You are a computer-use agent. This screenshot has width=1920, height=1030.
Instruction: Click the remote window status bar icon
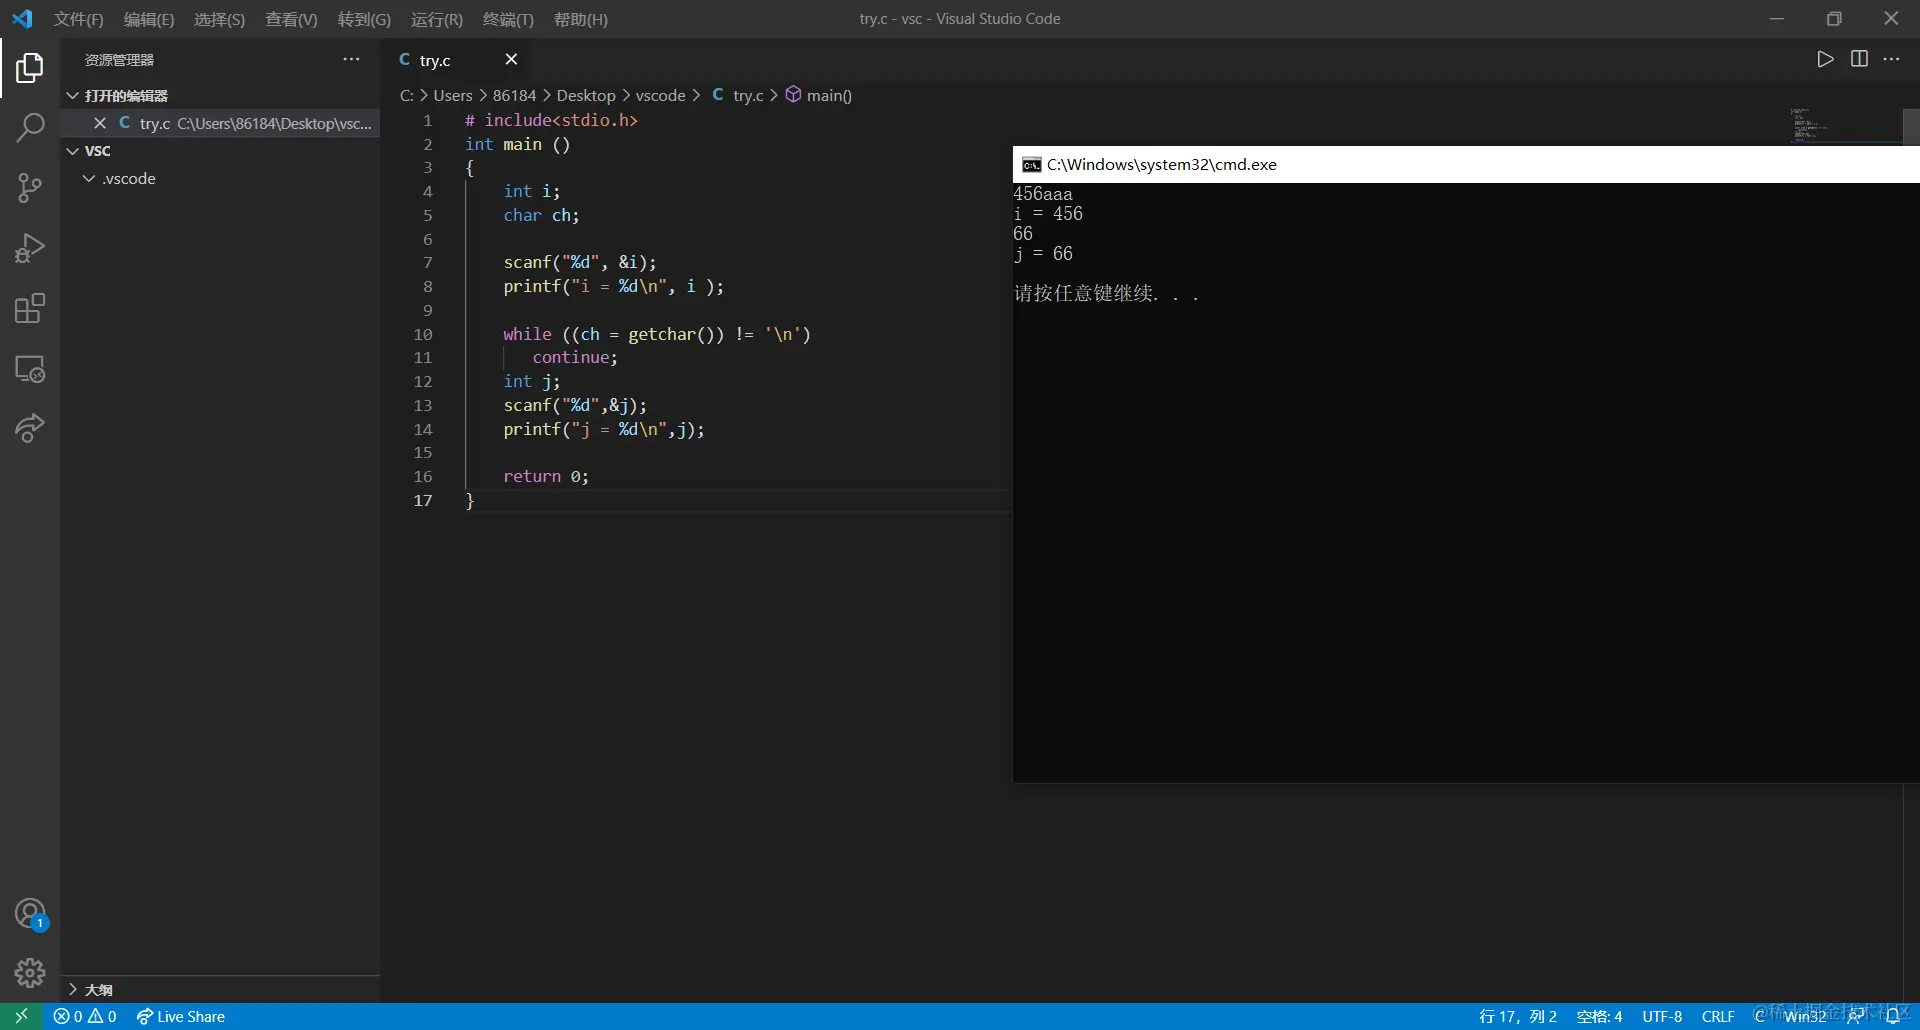[21, 1016]
